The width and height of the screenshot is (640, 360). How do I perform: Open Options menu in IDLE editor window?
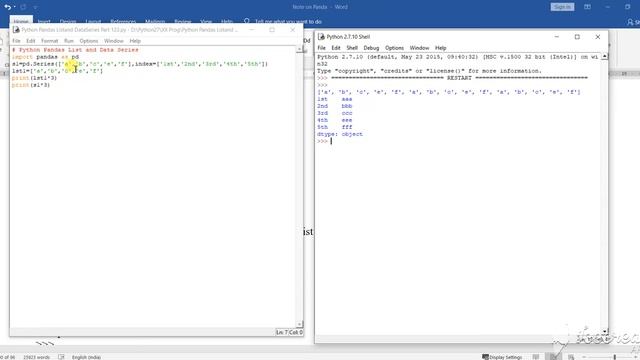(x=89, y=41)
